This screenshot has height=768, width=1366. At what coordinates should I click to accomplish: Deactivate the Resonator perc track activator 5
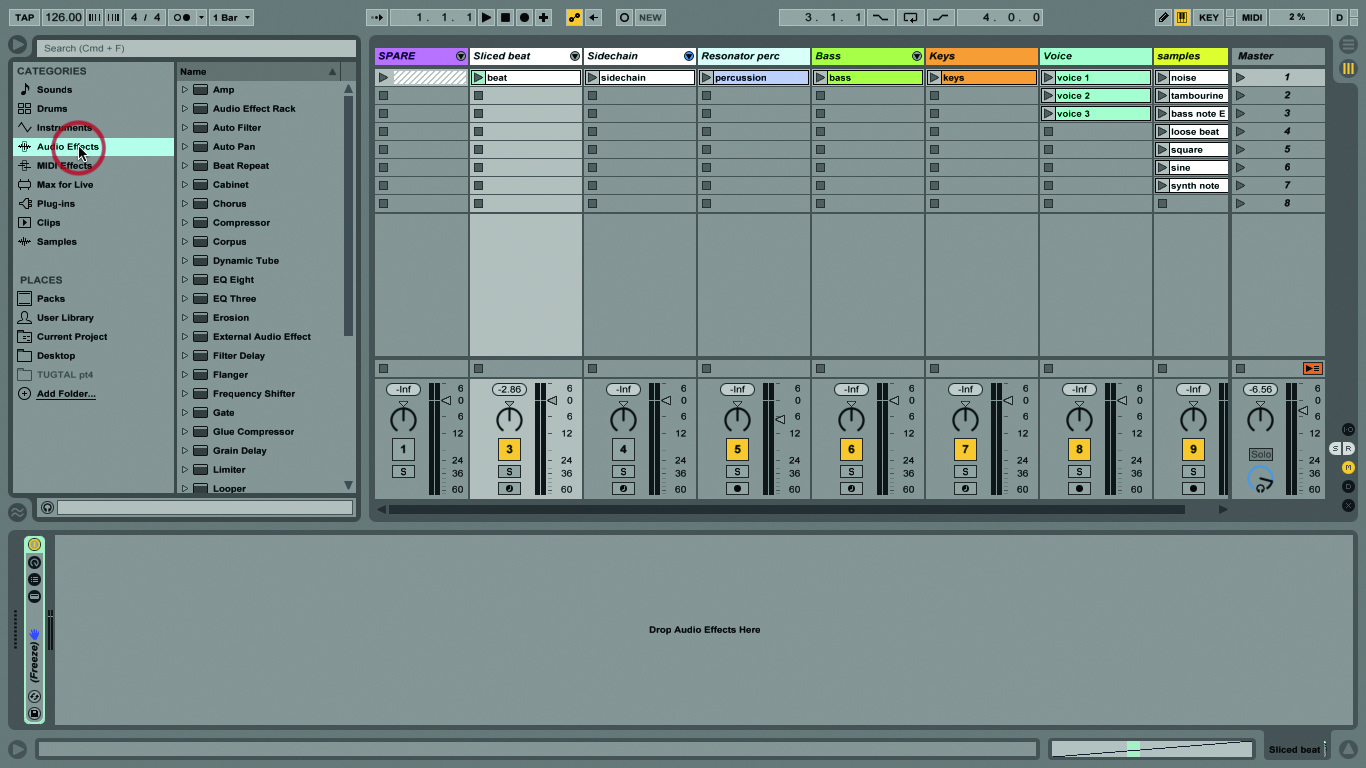737,449
